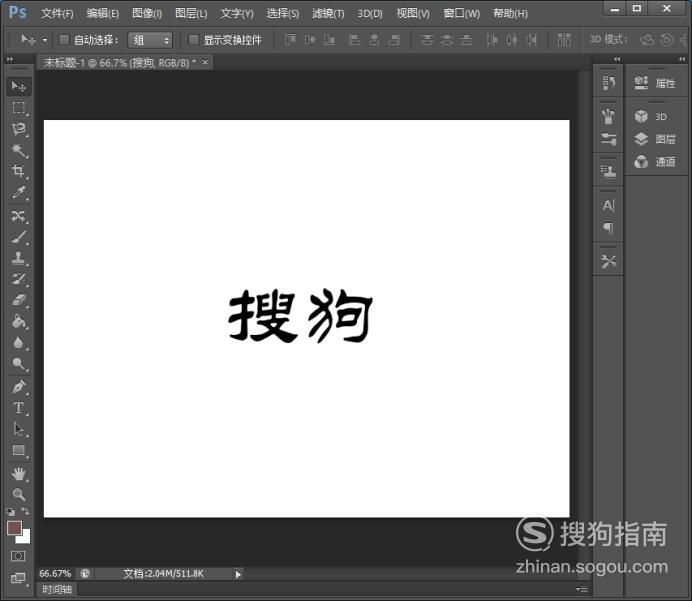This screenshot has width=692, height=601.
Task: Select the Hand tool
Action: pyautogui.click(x=19, y=474)
